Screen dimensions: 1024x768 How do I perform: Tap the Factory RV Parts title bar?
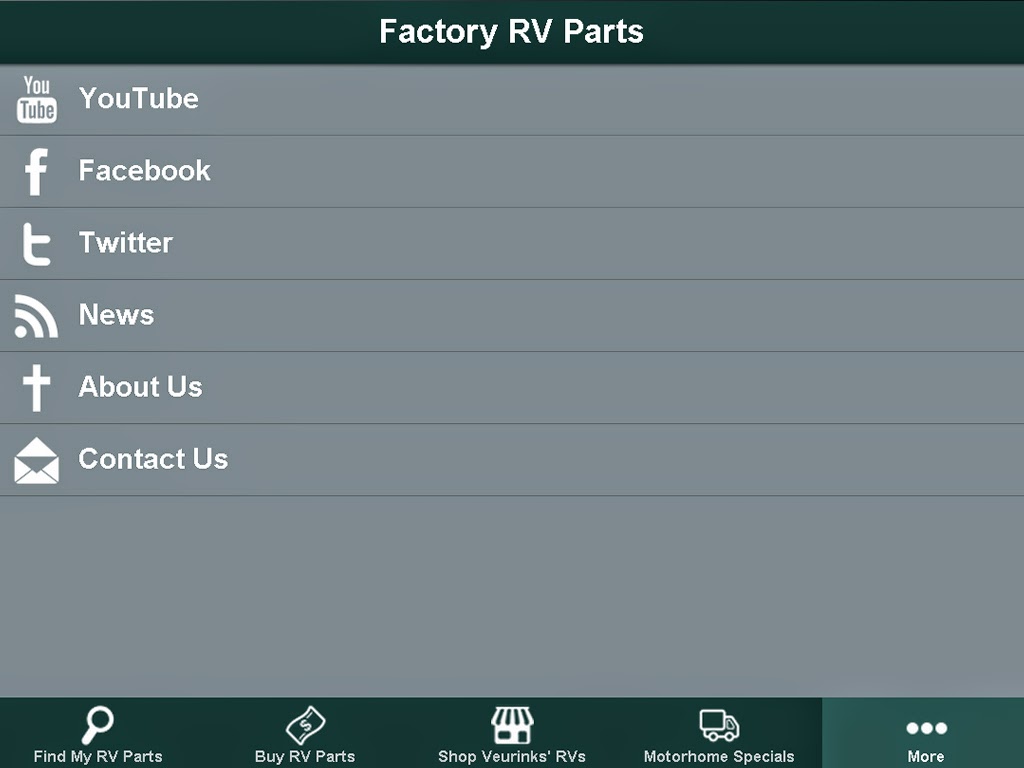point(512,31)
